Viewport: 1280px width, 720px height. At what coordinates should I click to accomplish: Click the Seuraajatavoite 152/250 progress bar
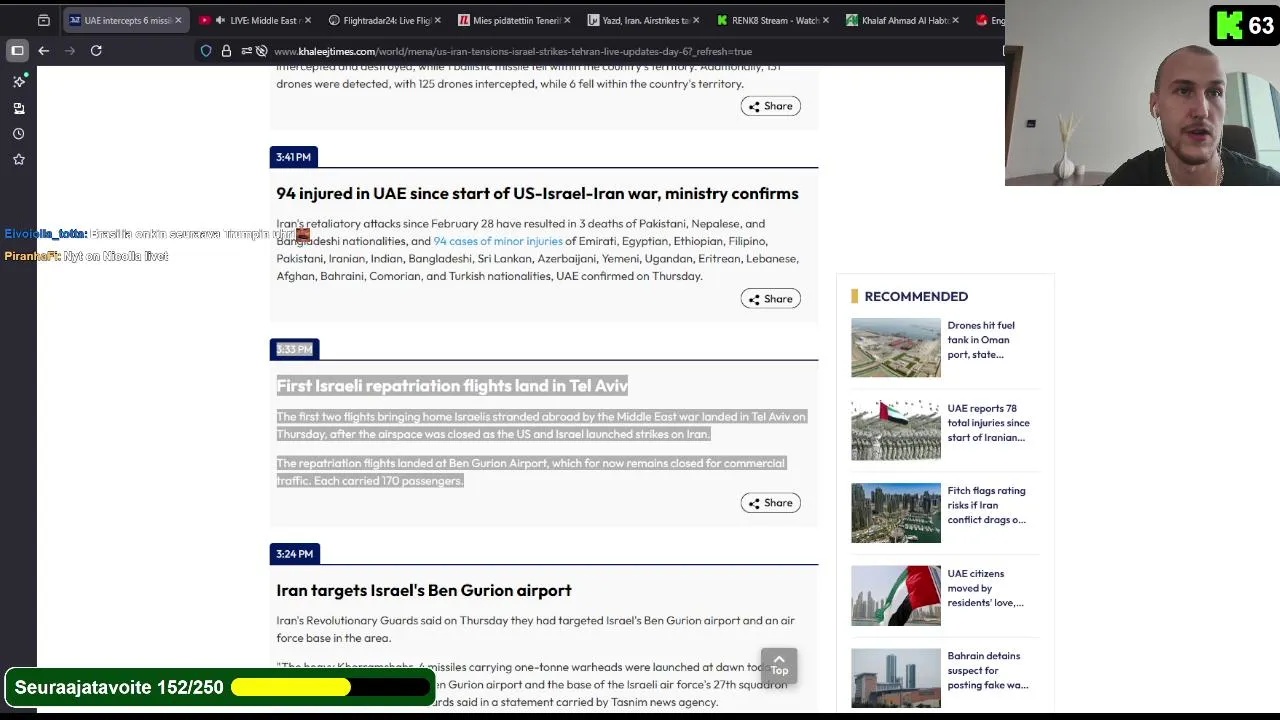(331, 688)
